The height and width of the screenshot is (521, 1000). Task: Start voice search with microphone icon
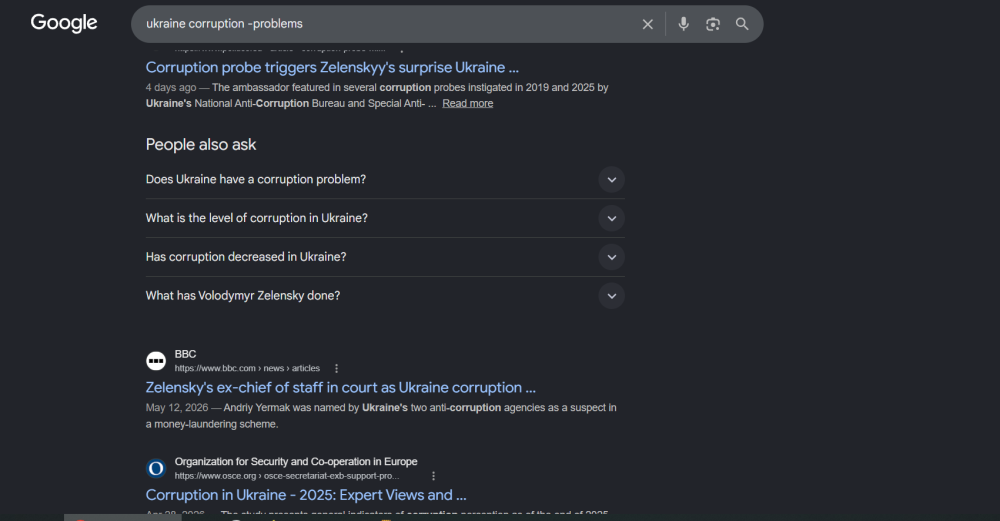click(x=683, y=24)
